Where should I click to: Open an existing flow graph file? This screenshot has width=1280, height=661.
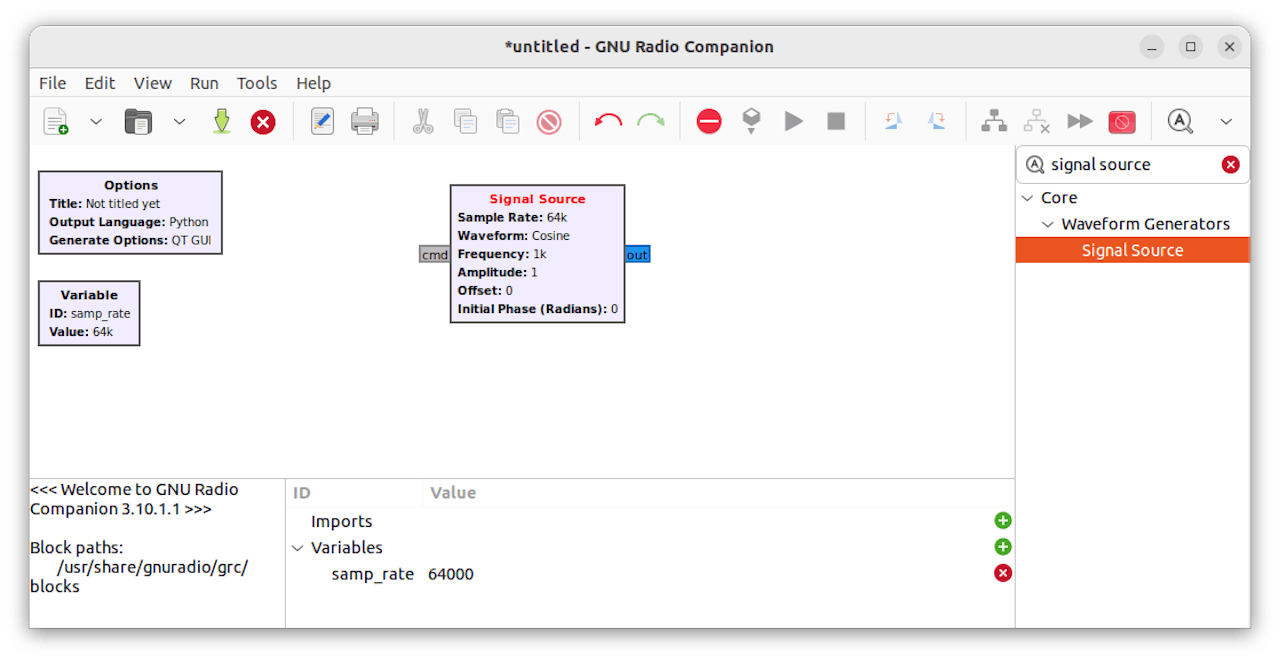coord(138,122)
